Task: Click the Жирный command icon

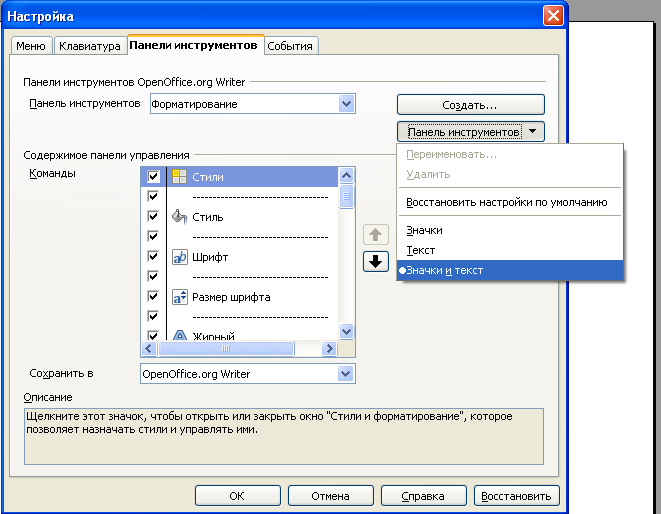Action: pos(180,335)
